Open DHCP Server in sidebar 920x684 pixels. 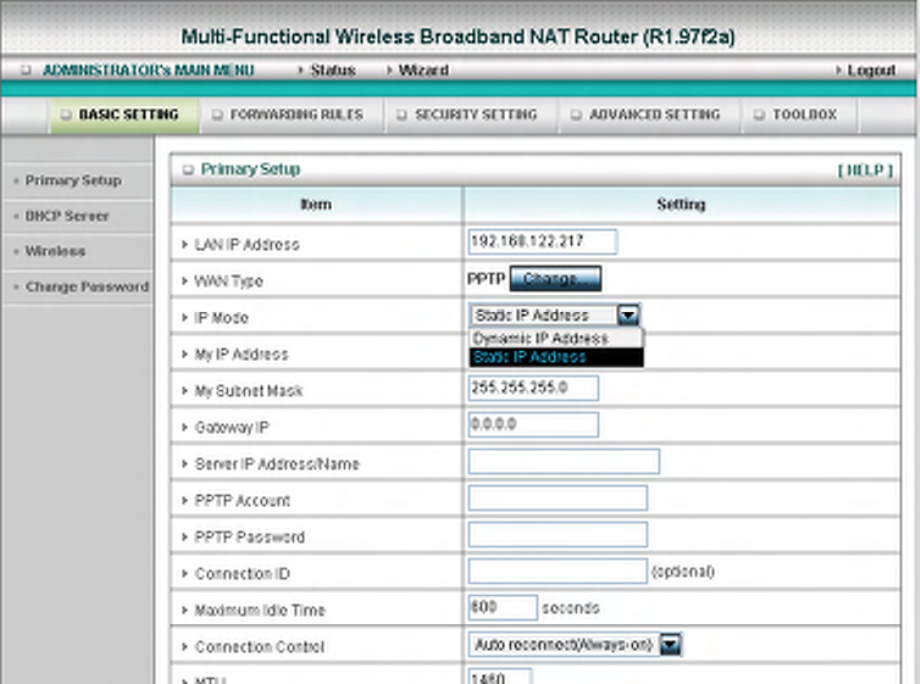67,216
